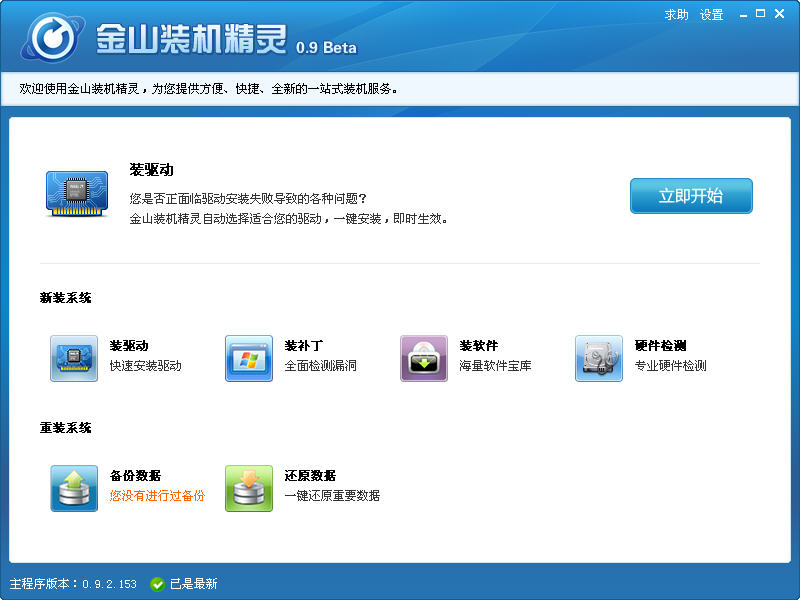This screenshot has height=600, width=800.
Task: Select the 装补丁 label
Action: 304,346
